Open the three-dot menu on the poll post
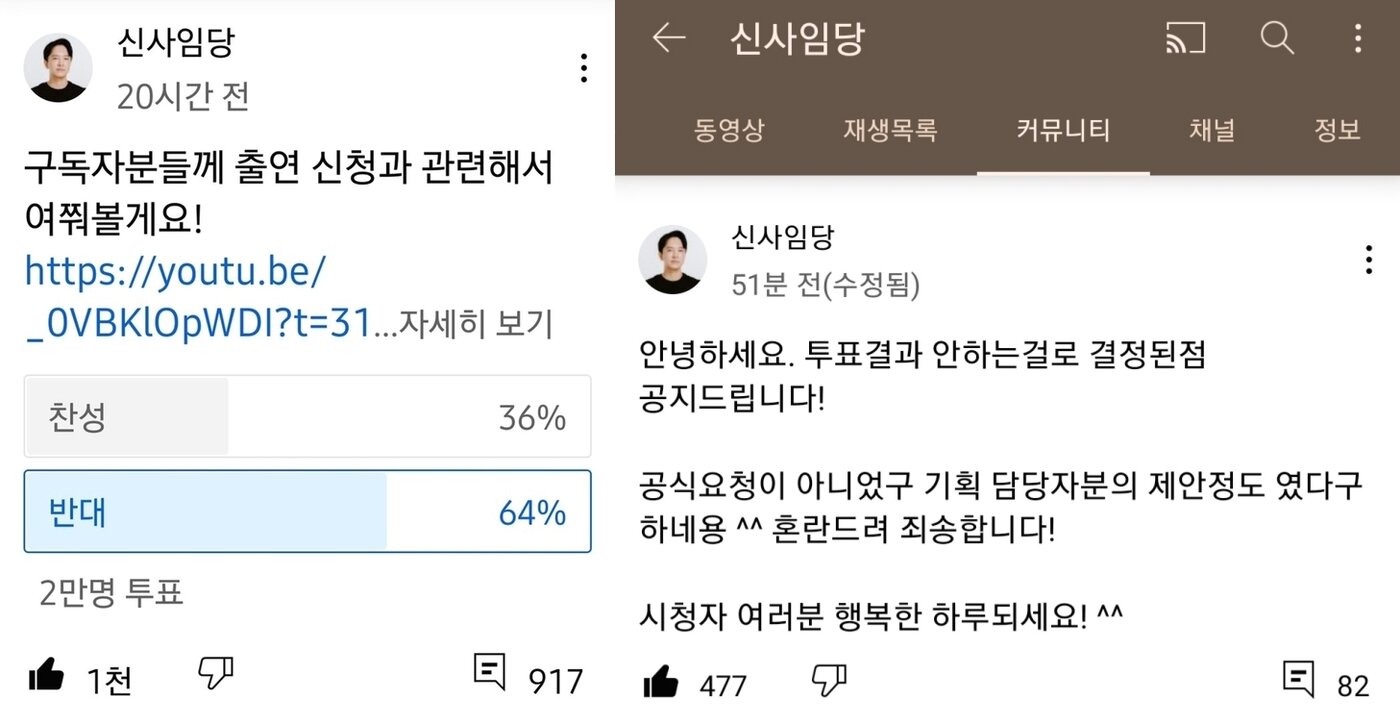The height and width of the screenshot is (723, 1400). tap(582, 68)
